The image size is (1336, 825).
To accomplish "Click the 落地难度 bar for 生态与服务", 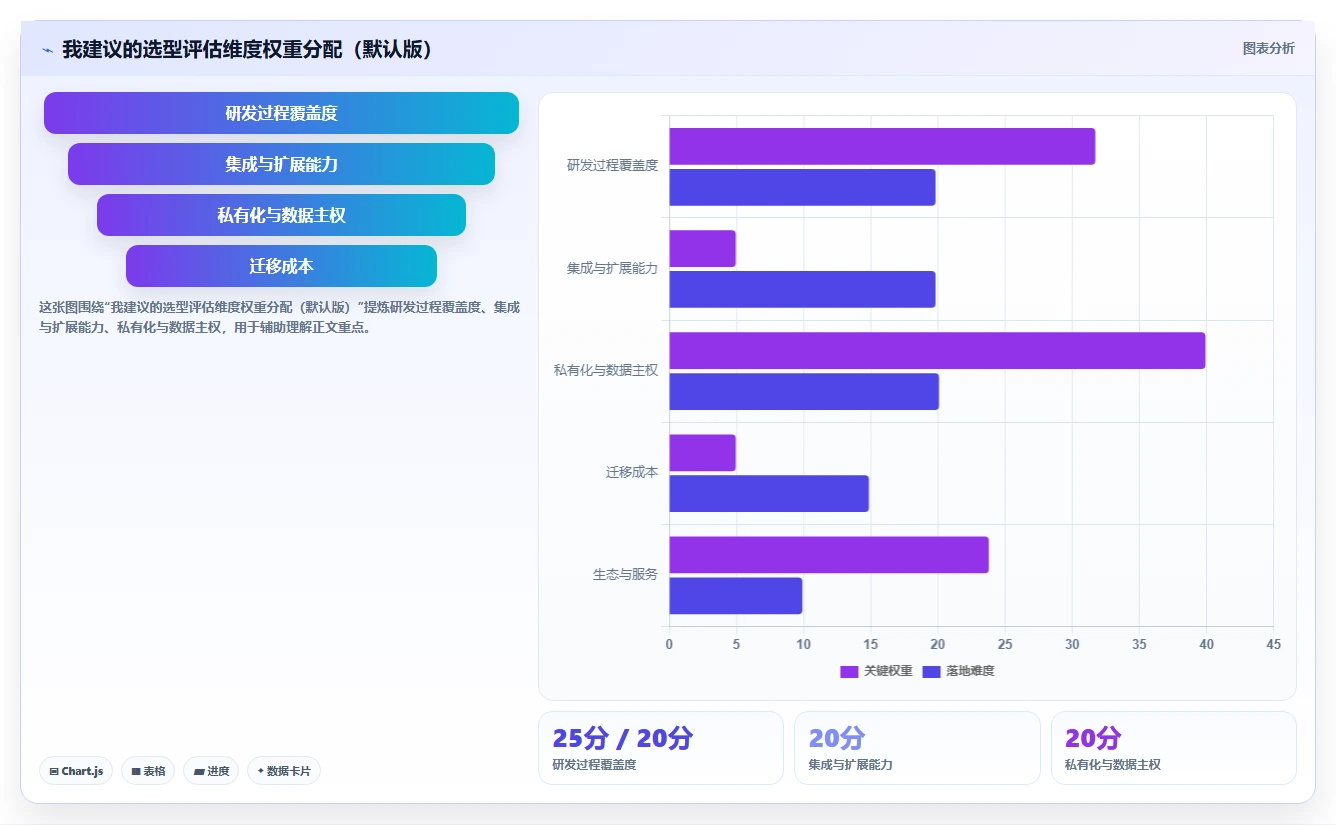I will click(735, 595).
